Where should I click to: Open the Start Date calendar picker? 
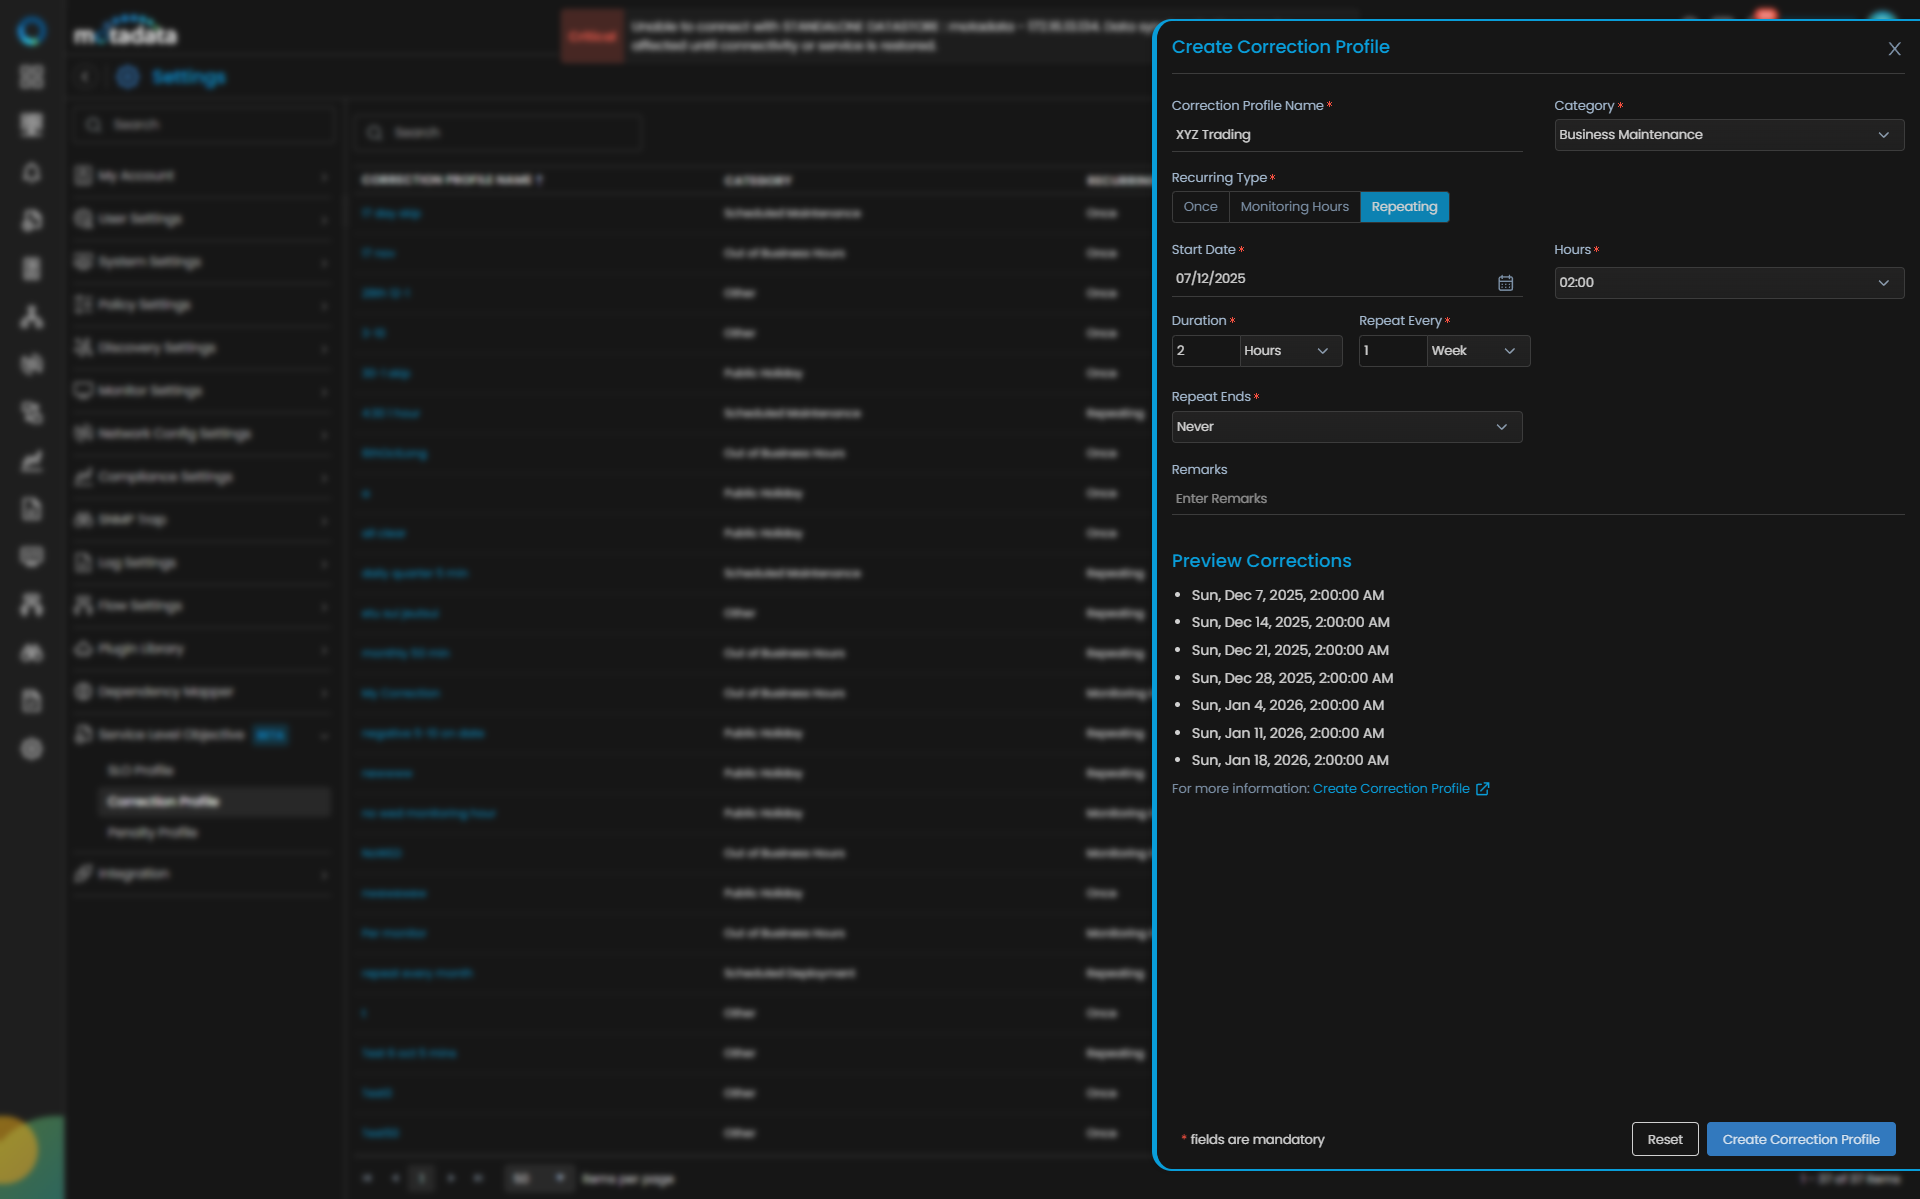[x=1505, y=283]
